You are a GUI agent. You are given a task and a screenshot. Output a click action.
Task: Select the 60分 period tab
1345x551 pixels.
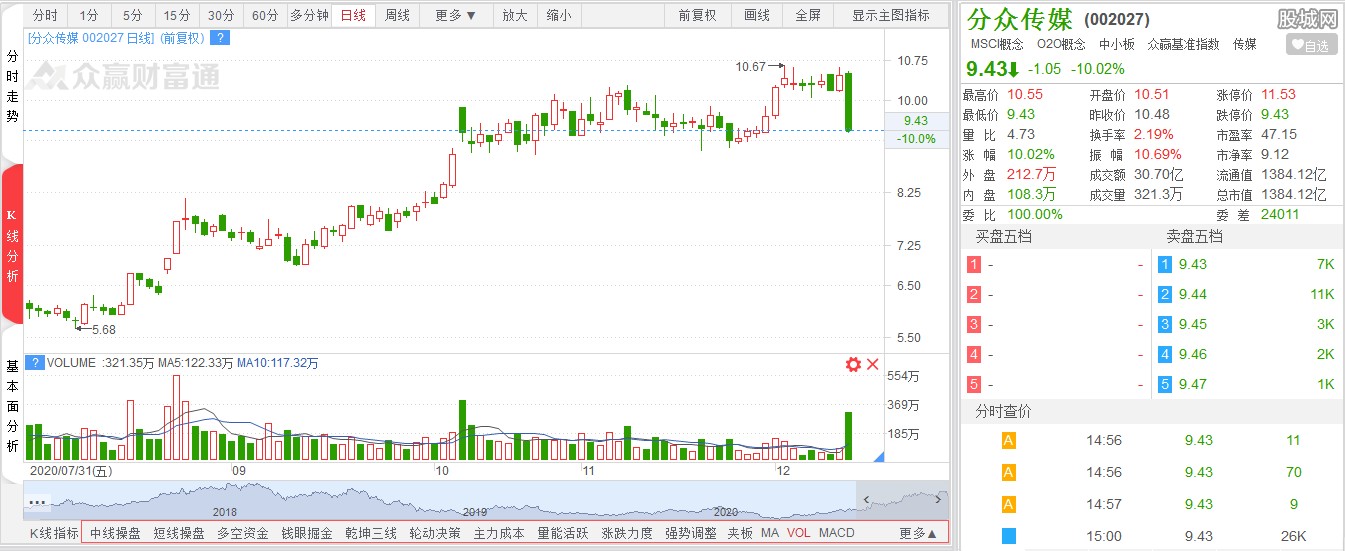[265, 16]
